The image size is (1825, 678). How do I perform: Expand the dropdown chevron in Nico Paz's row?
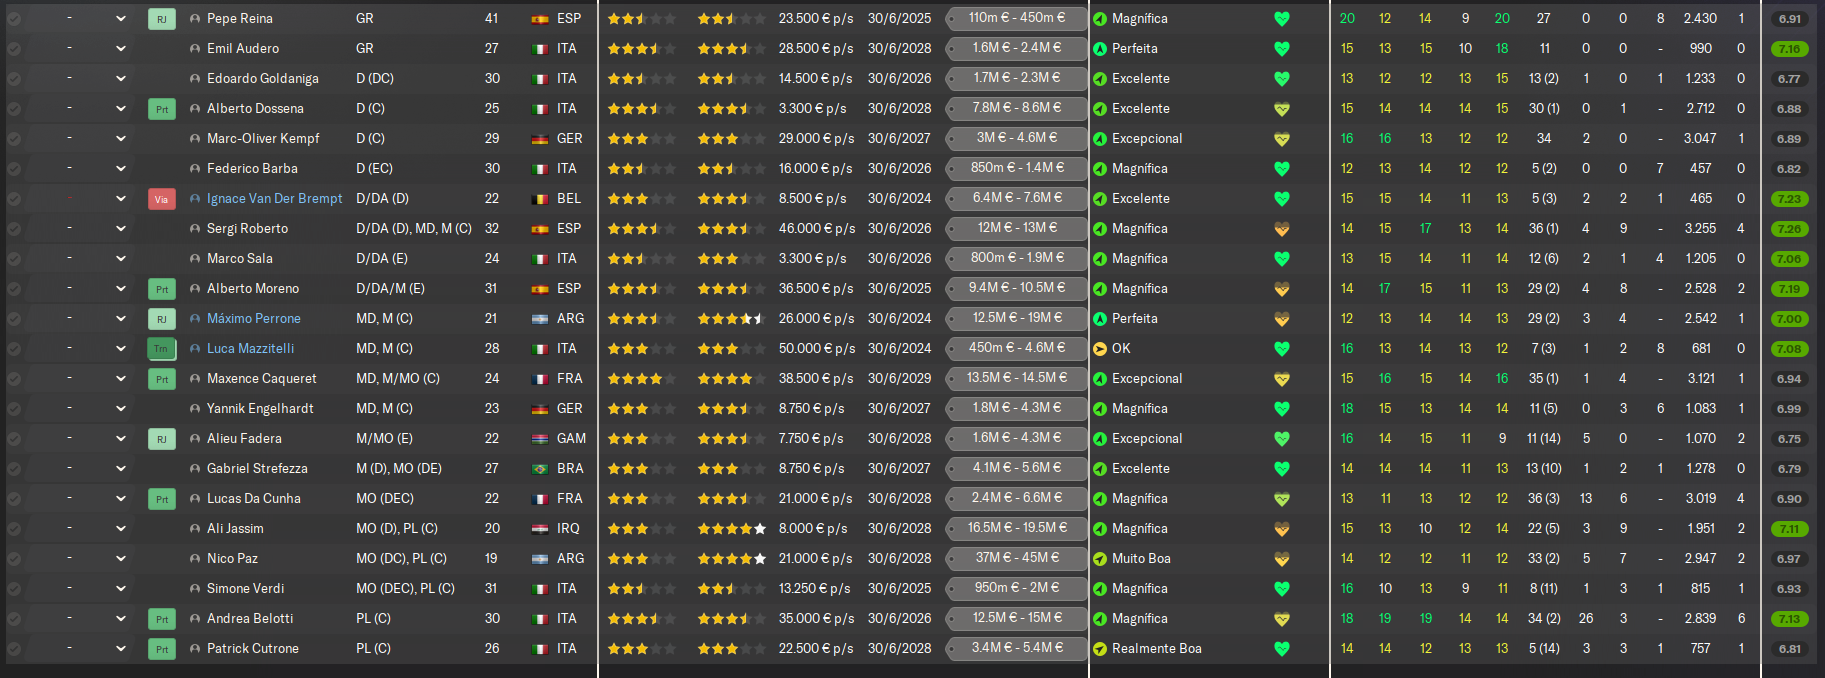pos(121,559)
